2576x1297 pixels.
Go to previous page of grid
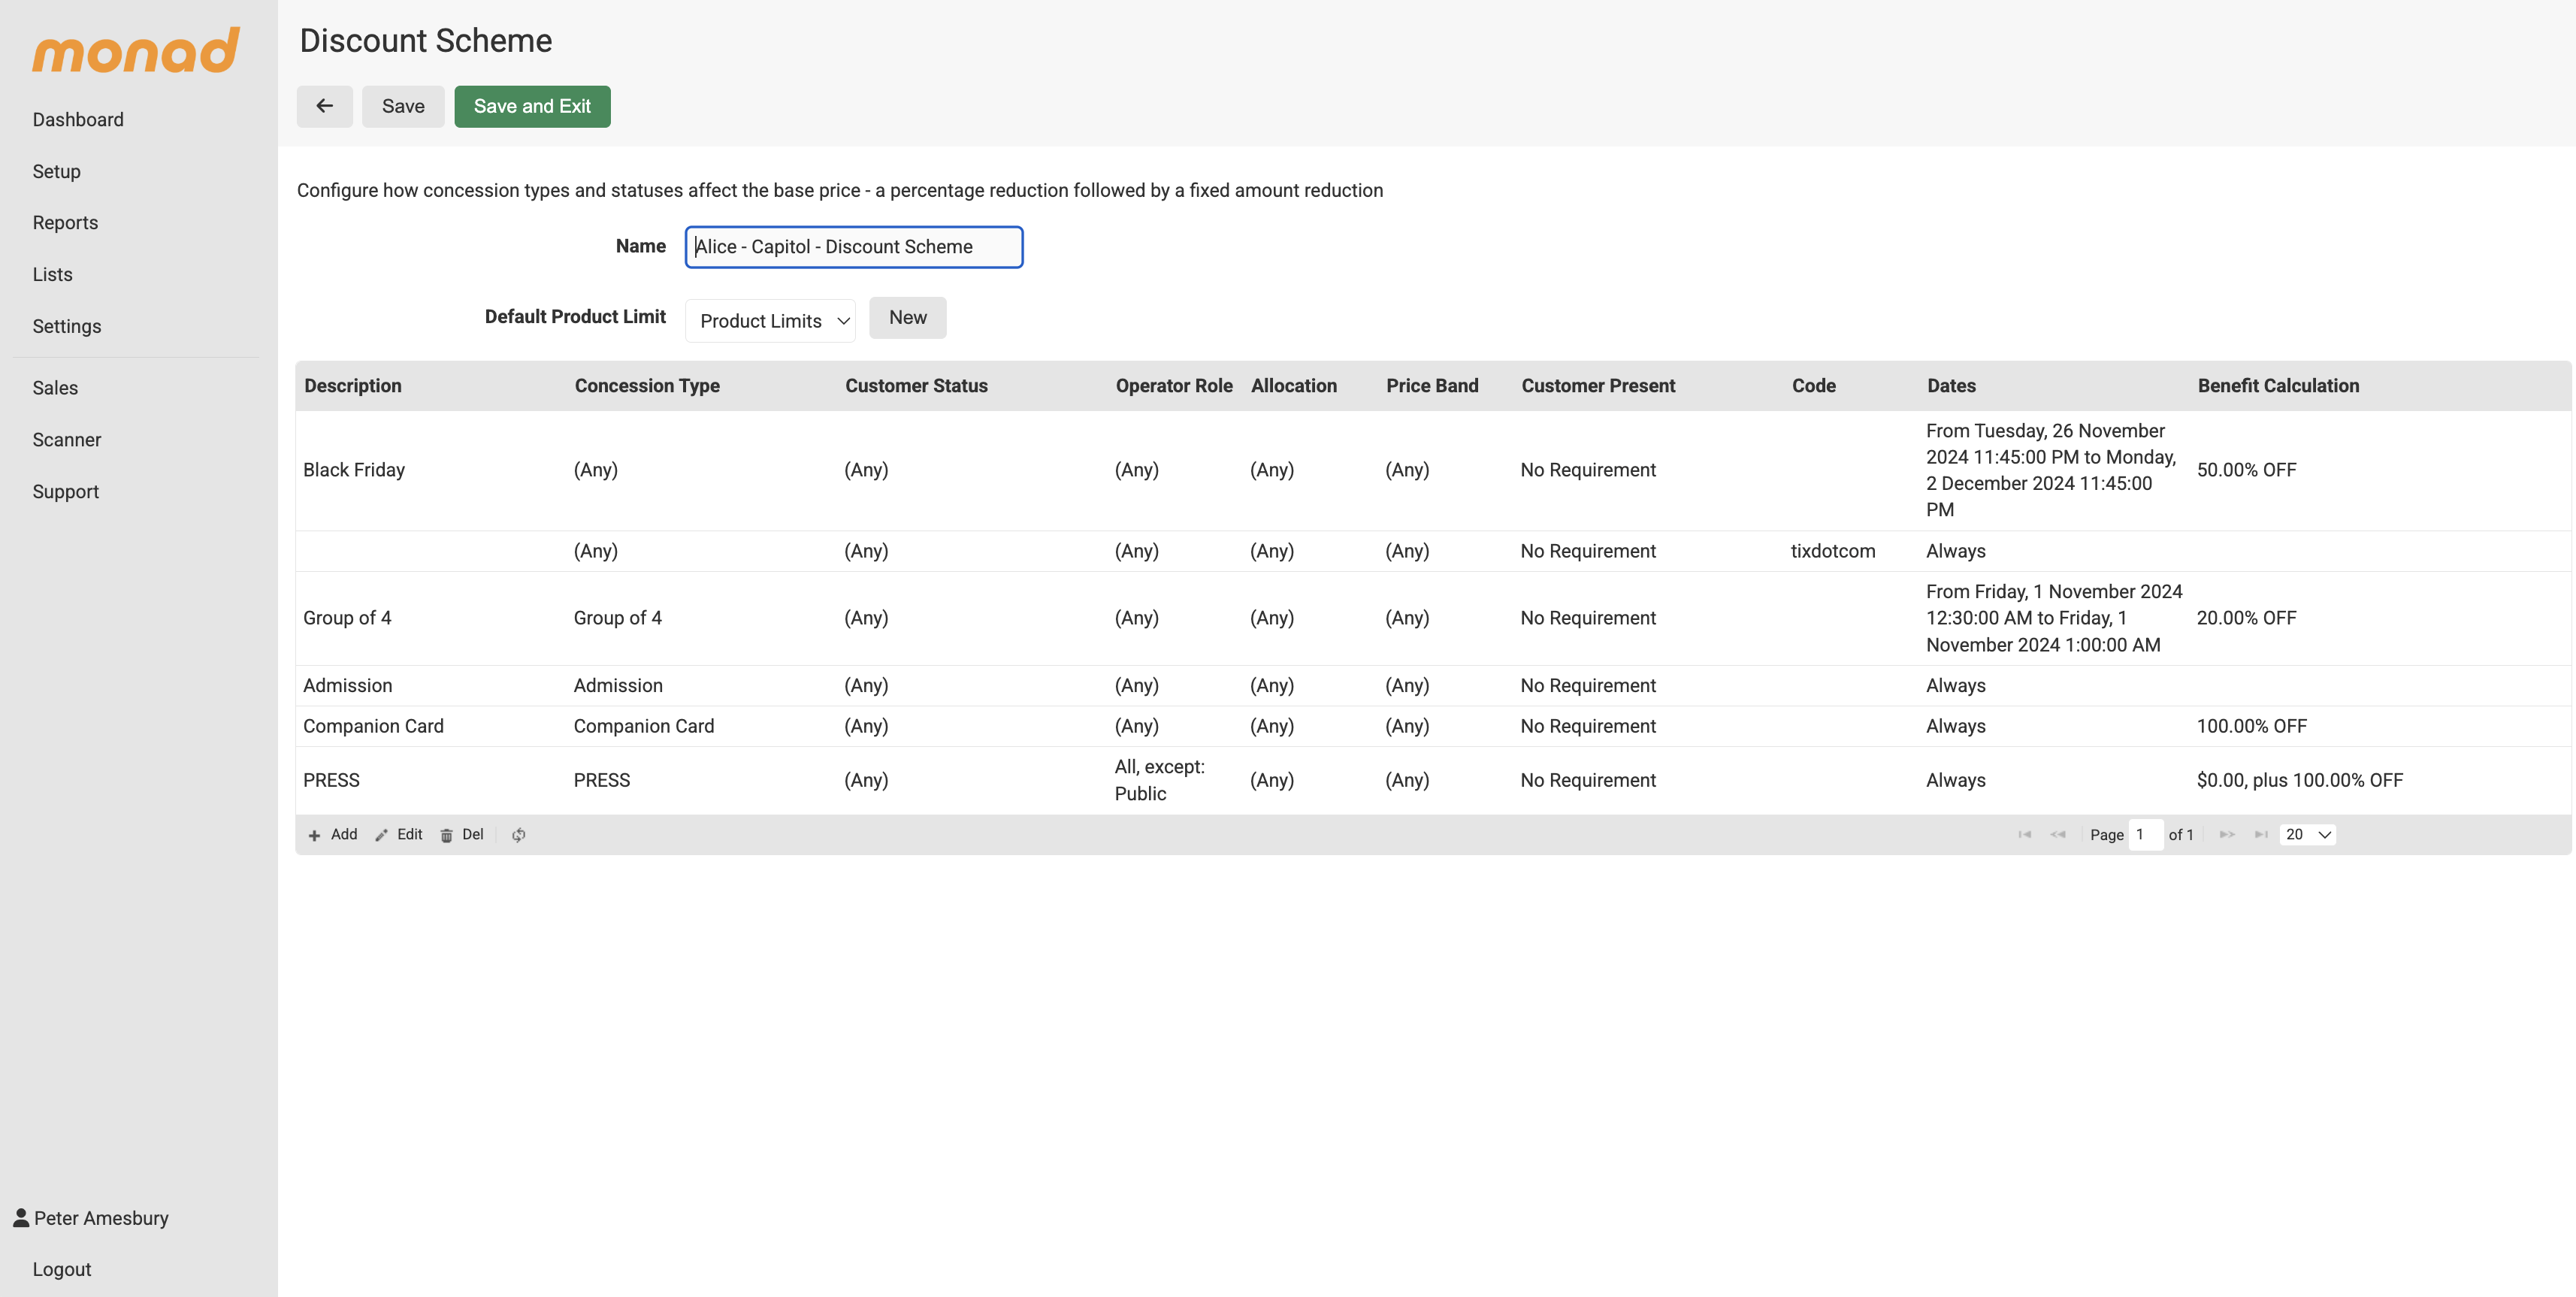2057,835
